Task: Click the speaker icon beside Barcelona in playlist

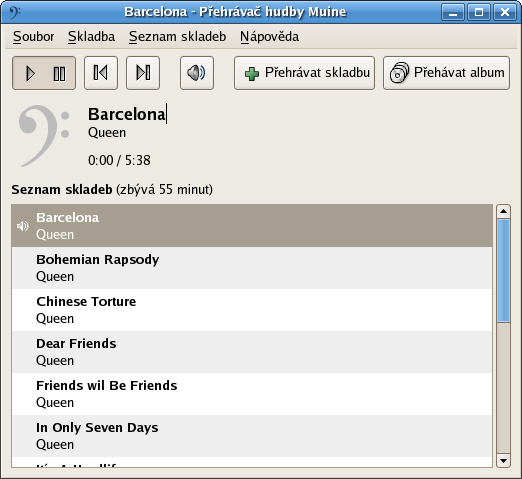Action: point(22,226)
